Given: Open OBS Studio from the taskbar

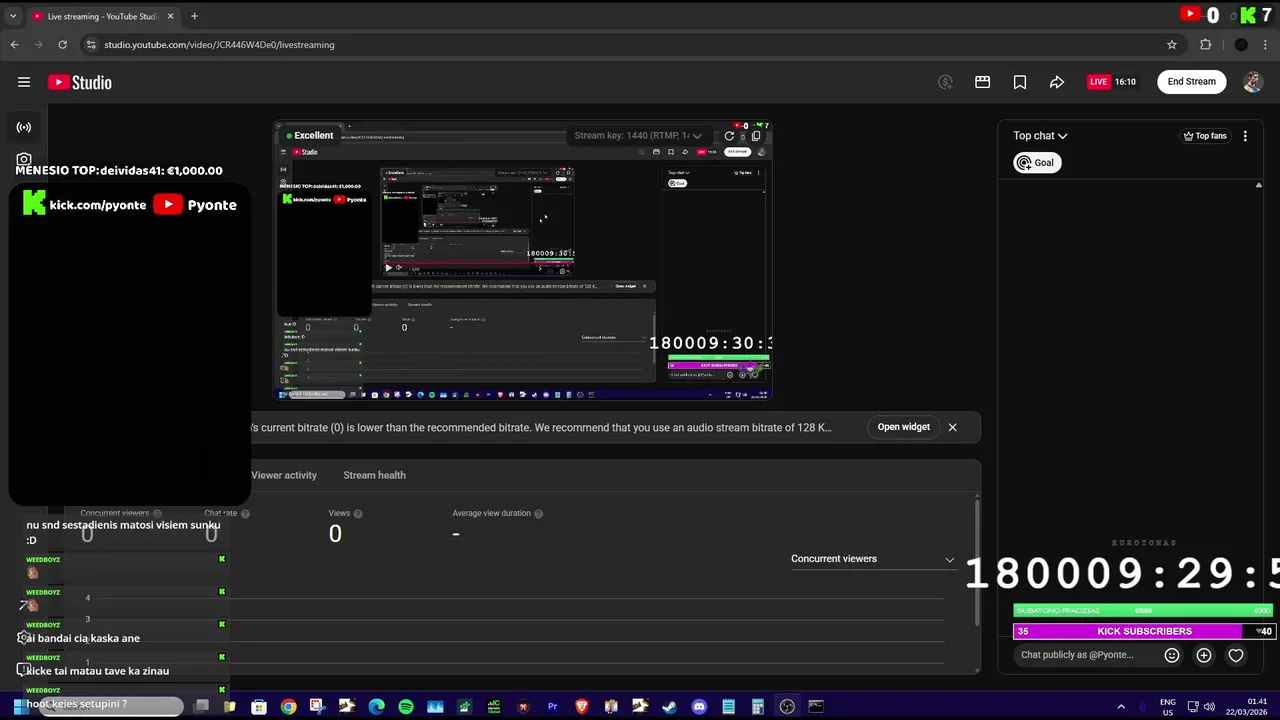Looking at the screenshot, I should pyautogui.click(x=787, y=707).
